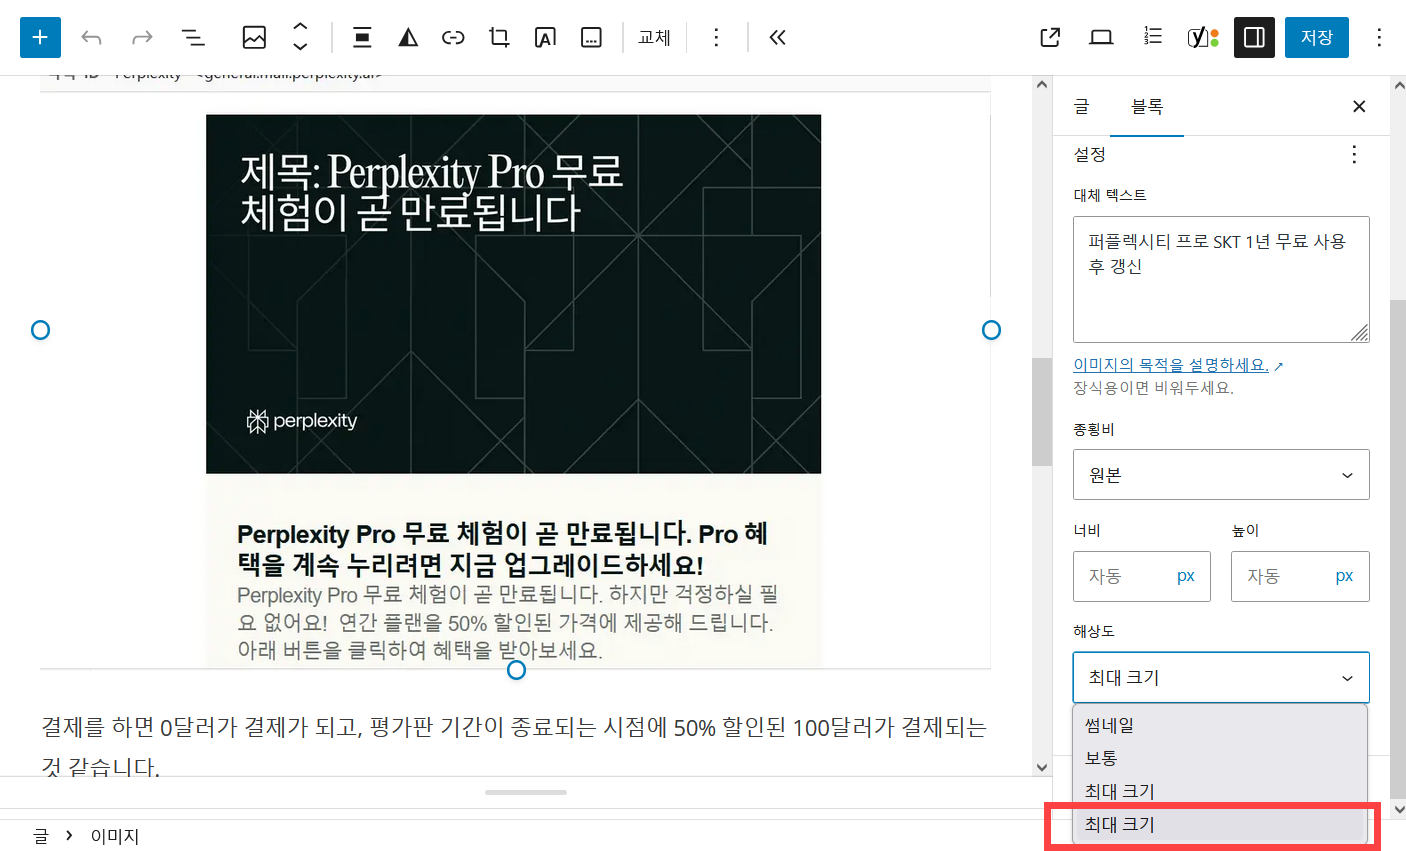Select the highlighted last 최대 크기 option

pyautogui.click(x=1220, y=825)
